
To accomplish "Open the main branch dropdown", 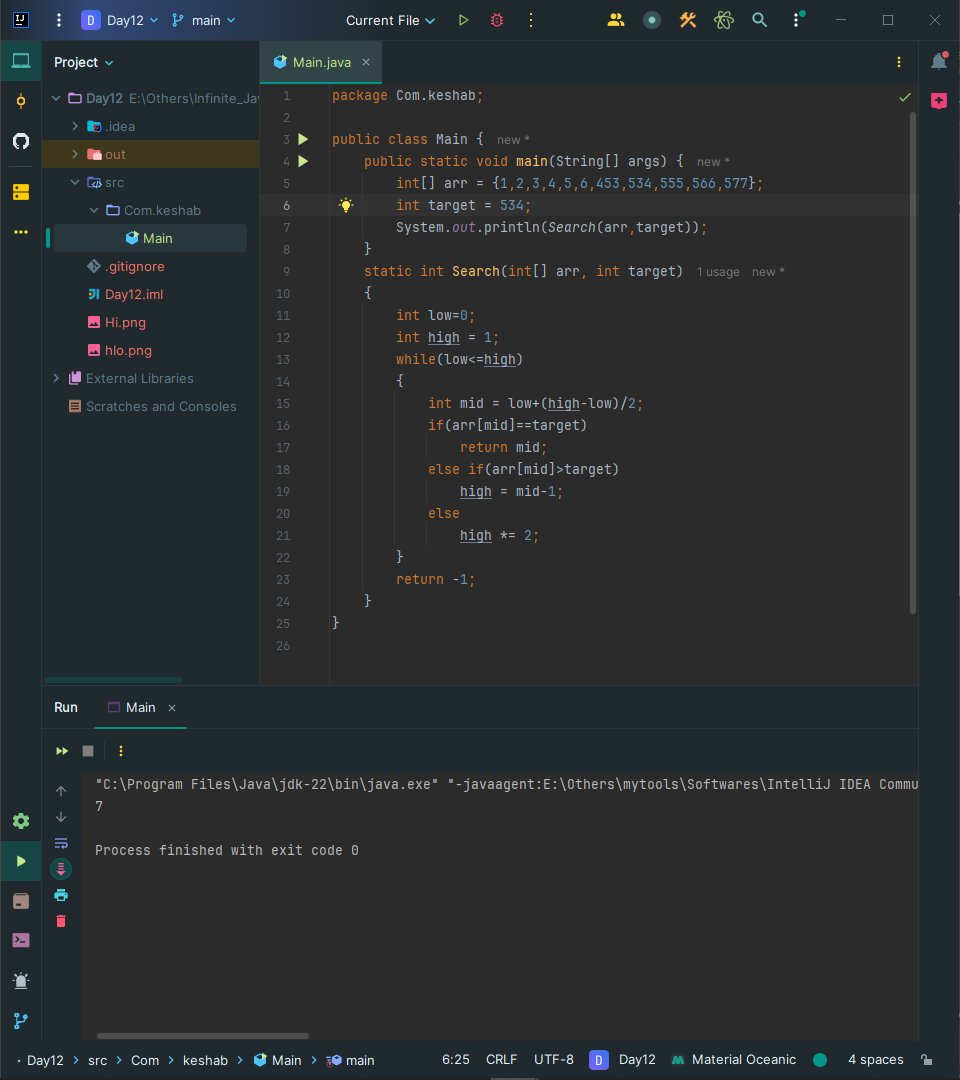I will pos(203,20).
